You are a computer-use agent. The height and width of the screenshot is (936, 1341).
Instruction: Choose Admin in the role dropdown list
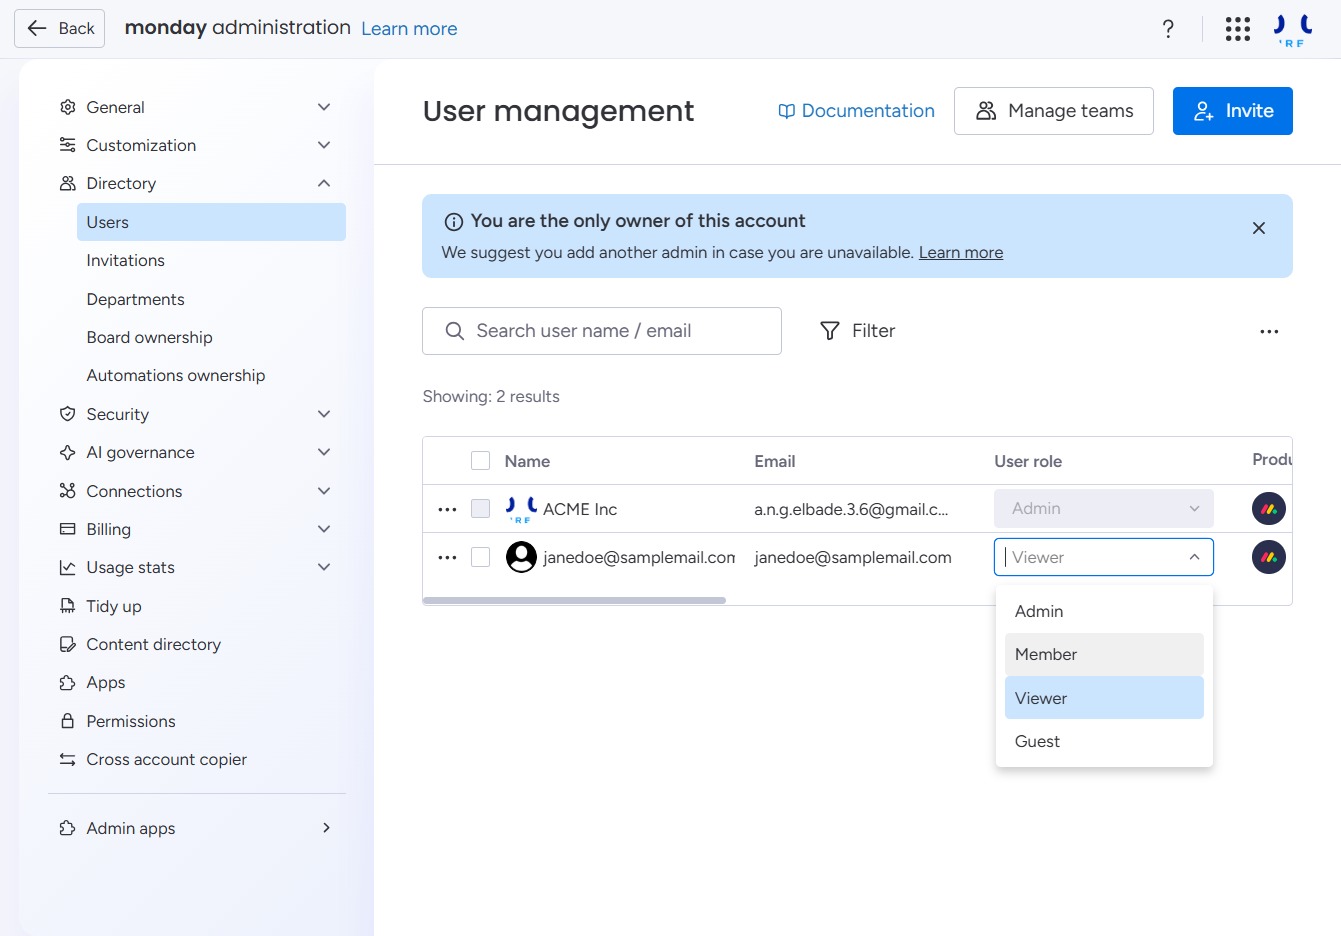(1104, 611)
